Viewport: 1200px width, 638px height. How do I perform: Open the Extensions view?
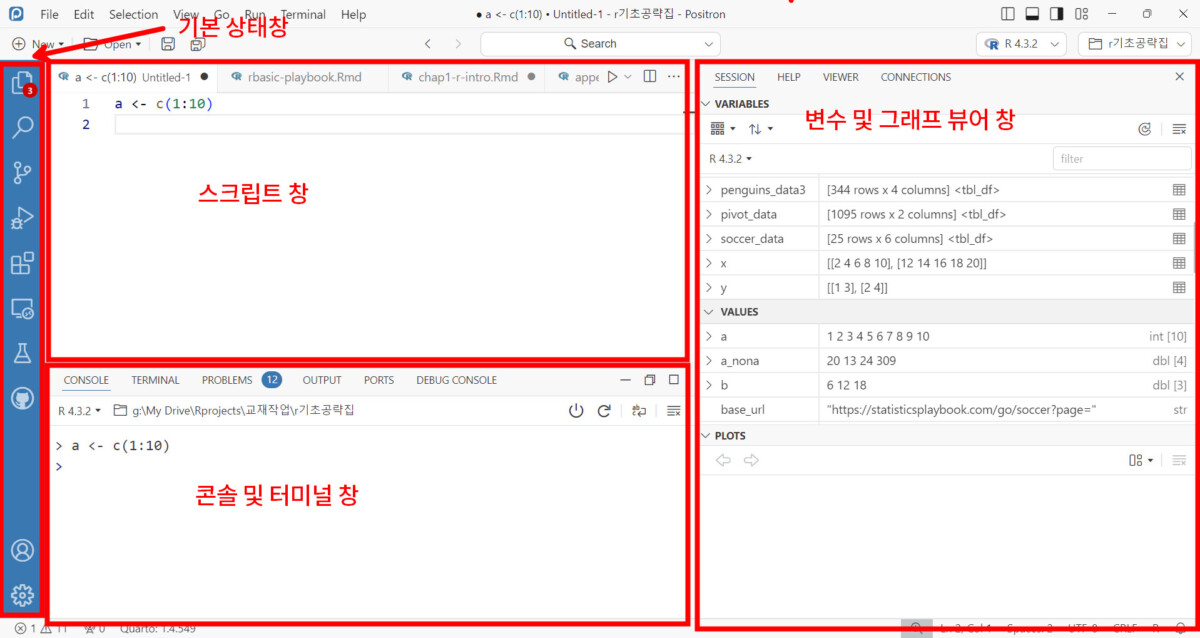pos(22,263)
